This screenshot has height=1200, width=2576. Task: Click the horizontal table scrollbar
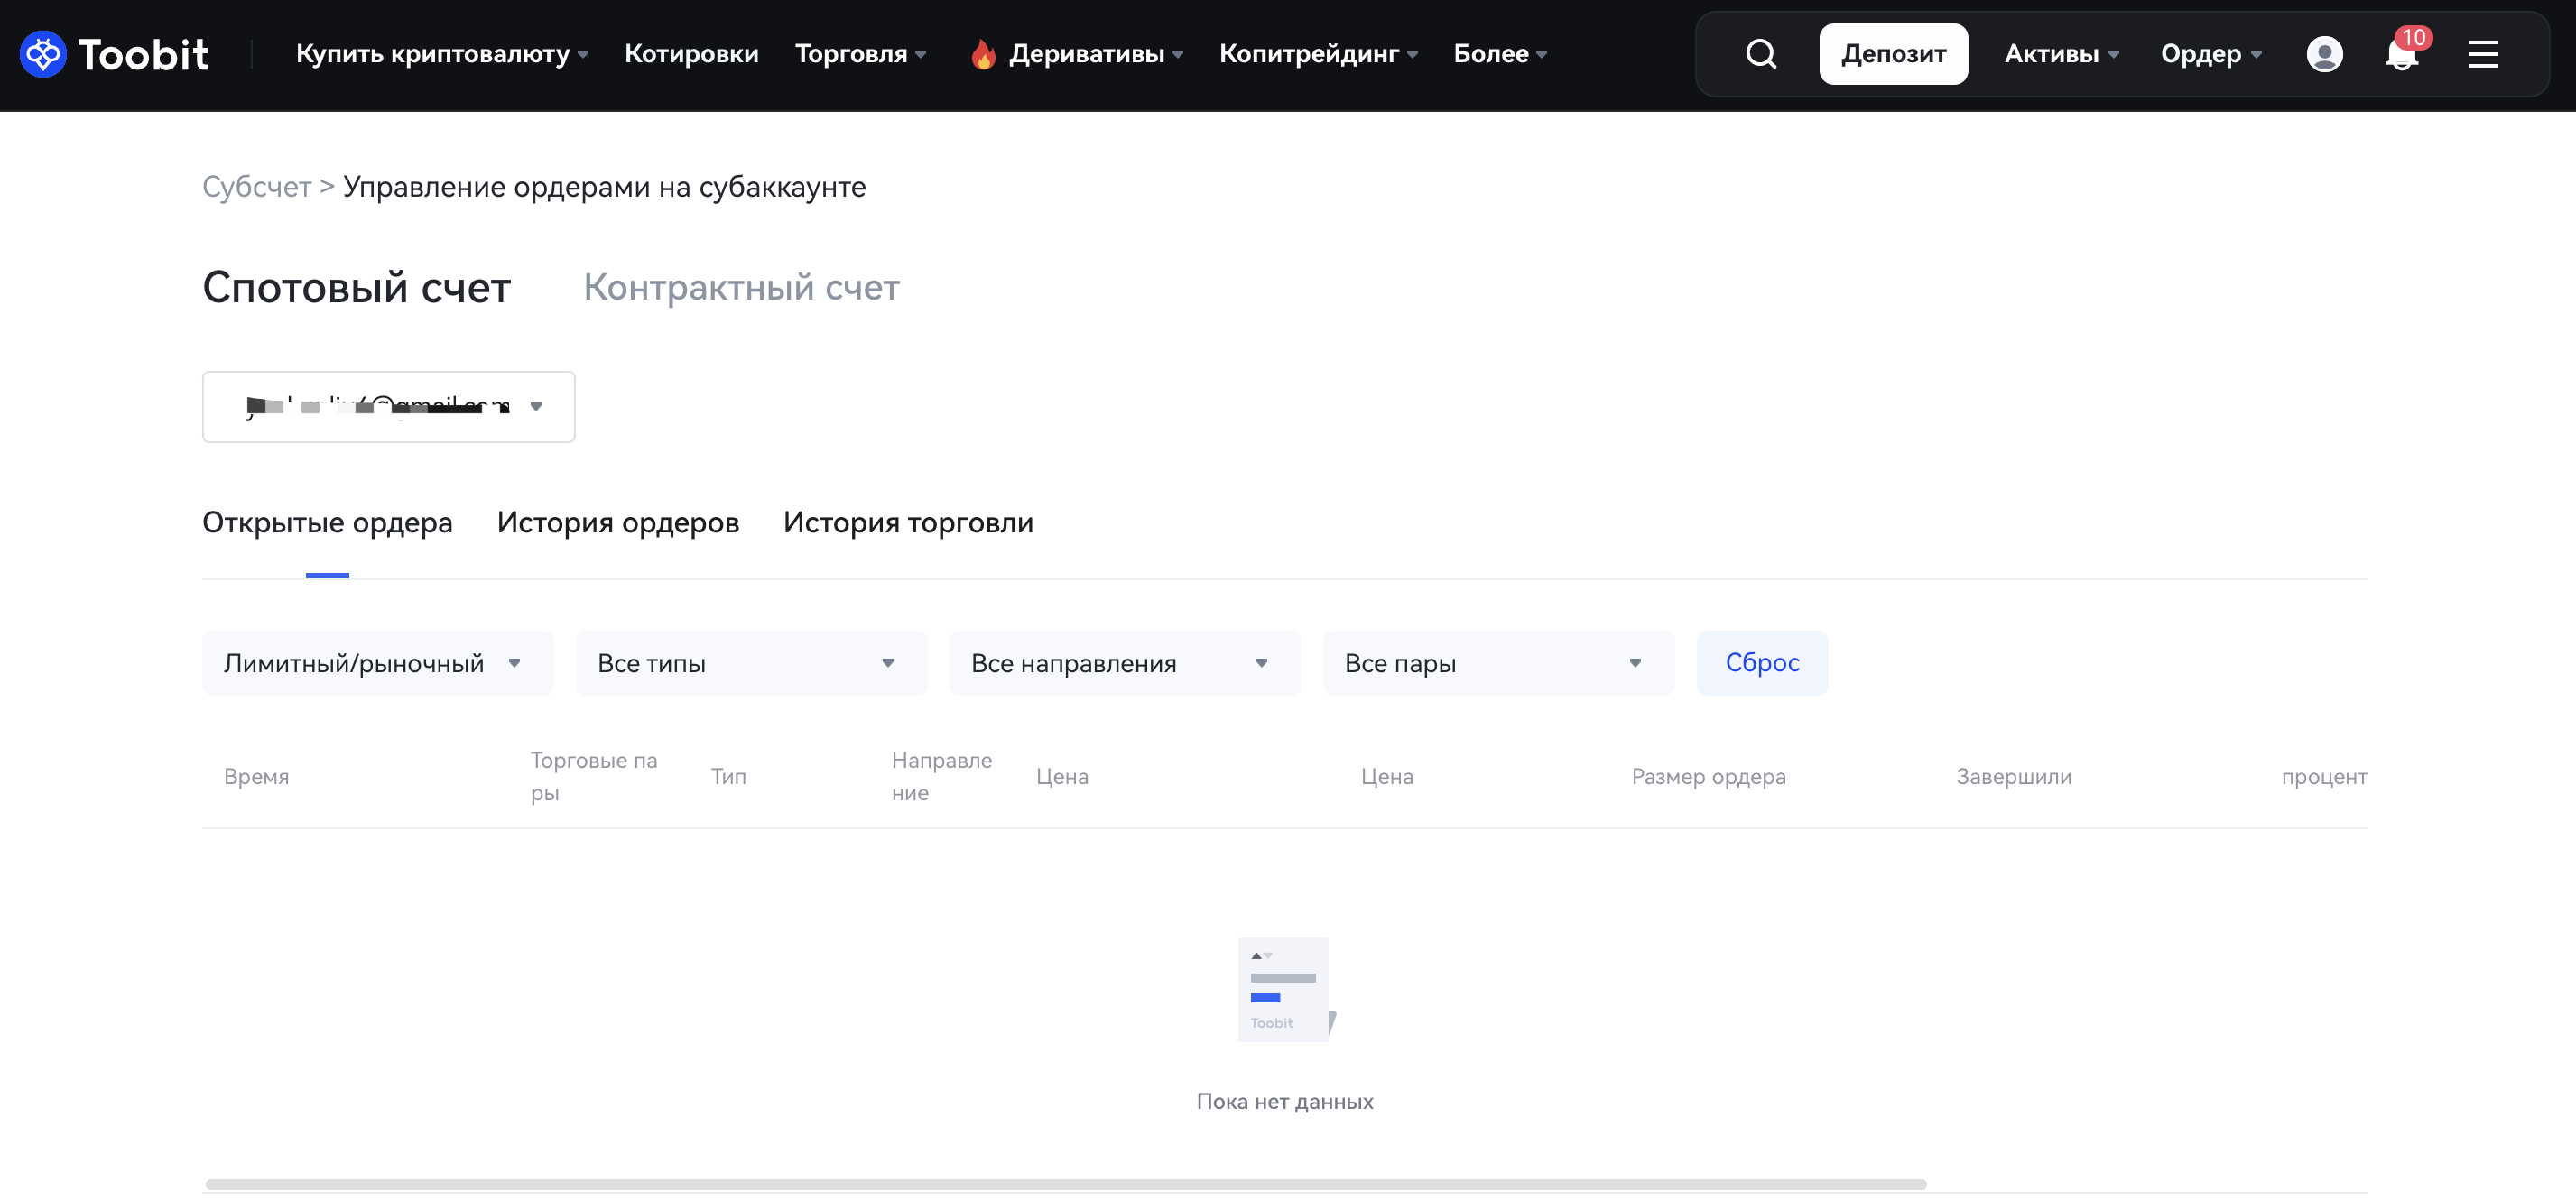point(1065,1184)
